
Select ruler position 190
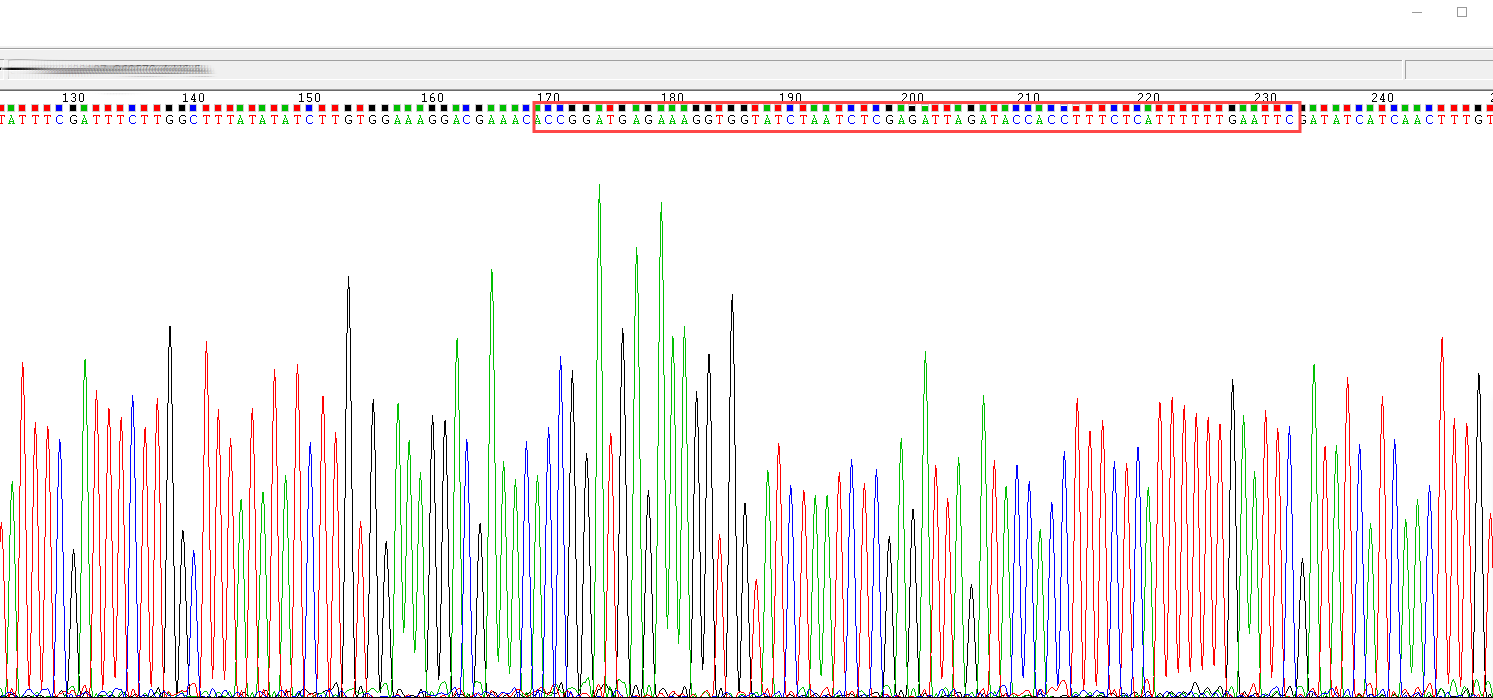click(x=791, y=97)
